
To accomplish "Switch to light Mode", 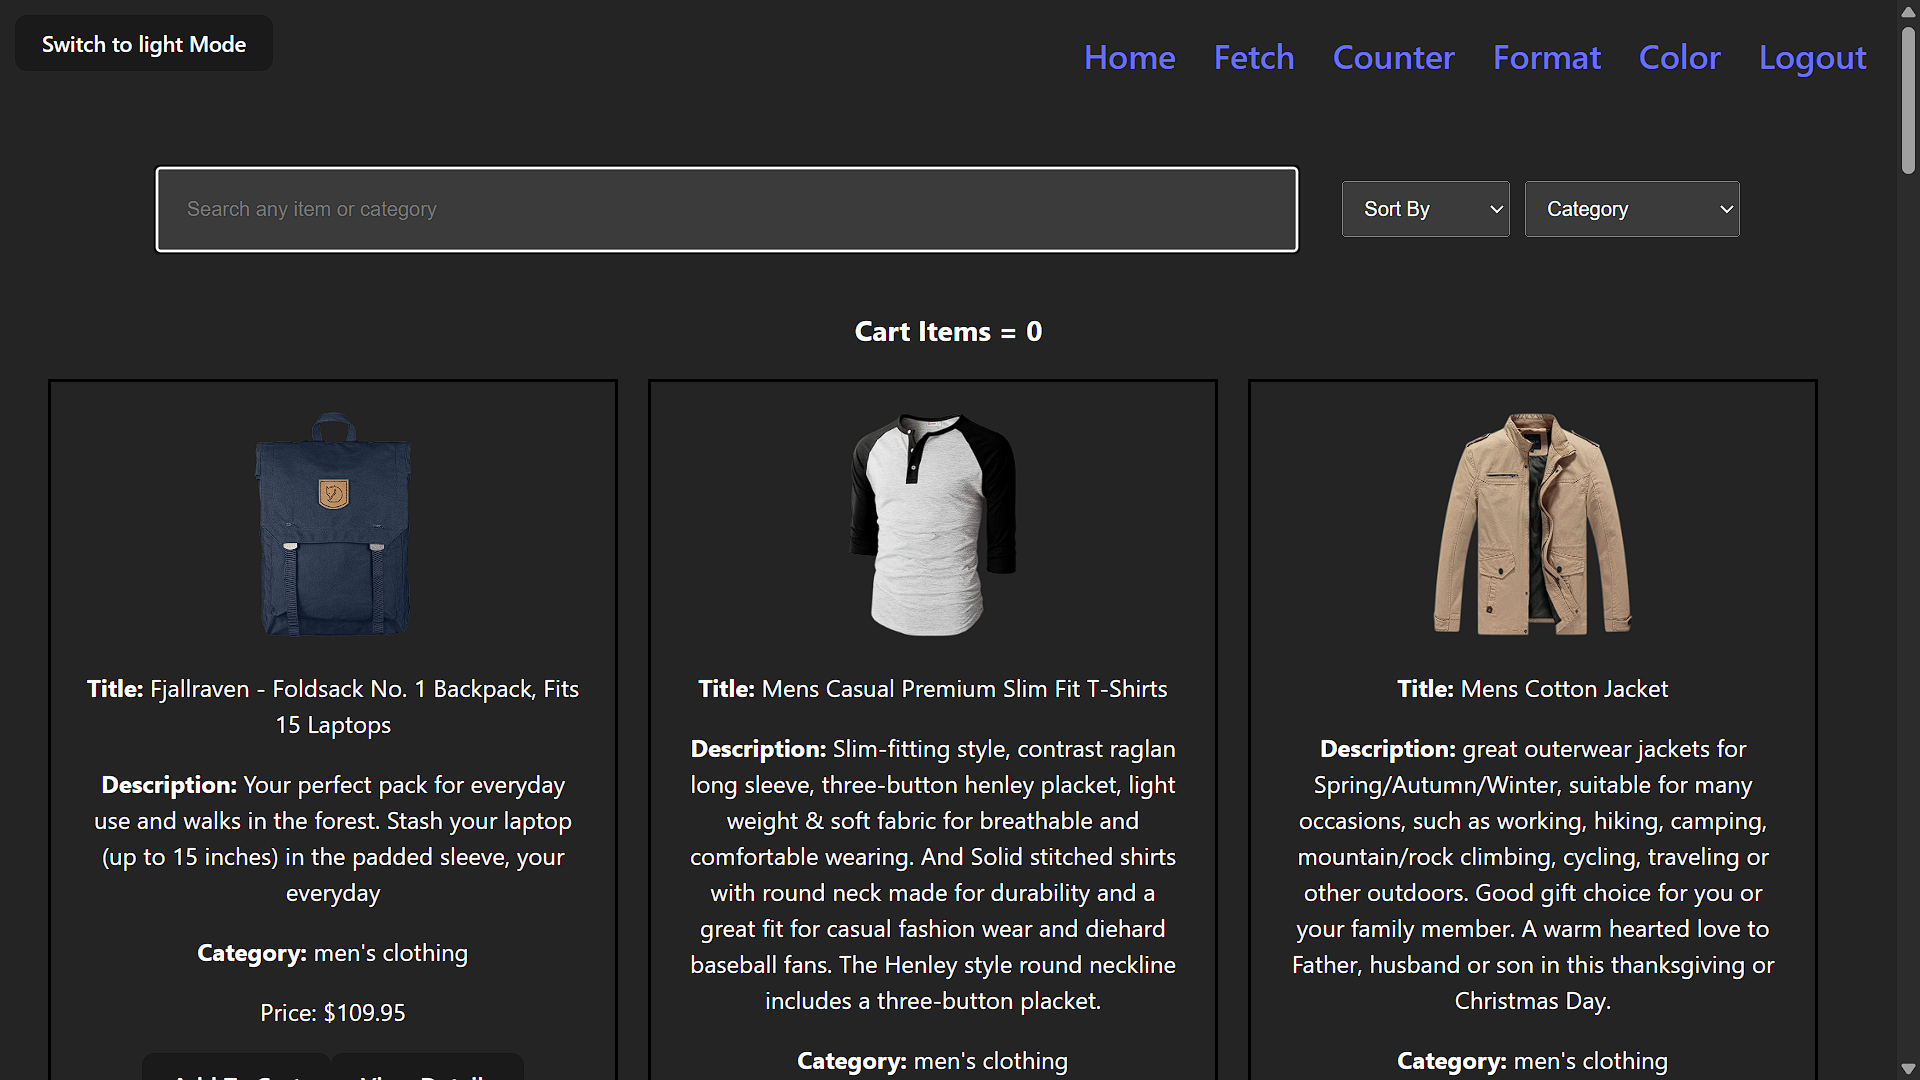I will (x=144, y=44).
